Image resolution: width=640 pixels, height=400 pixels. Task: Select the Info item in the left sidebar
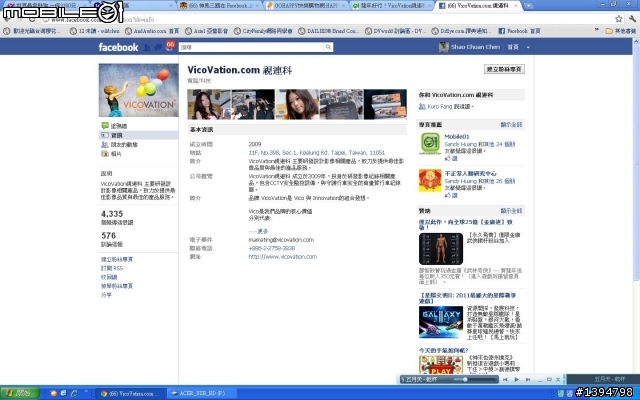click(x=138, y=135)
